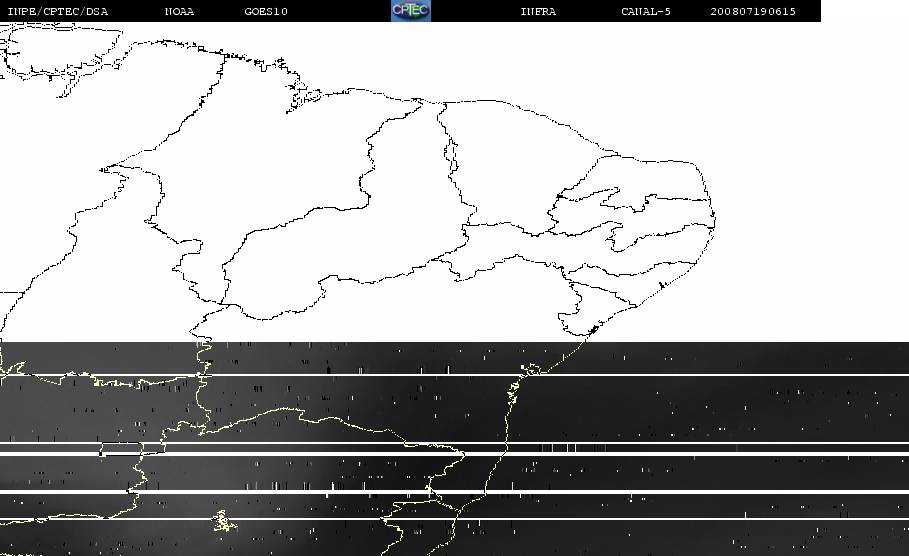Click the blank white area right of header bar

click(x=864, y=11)
